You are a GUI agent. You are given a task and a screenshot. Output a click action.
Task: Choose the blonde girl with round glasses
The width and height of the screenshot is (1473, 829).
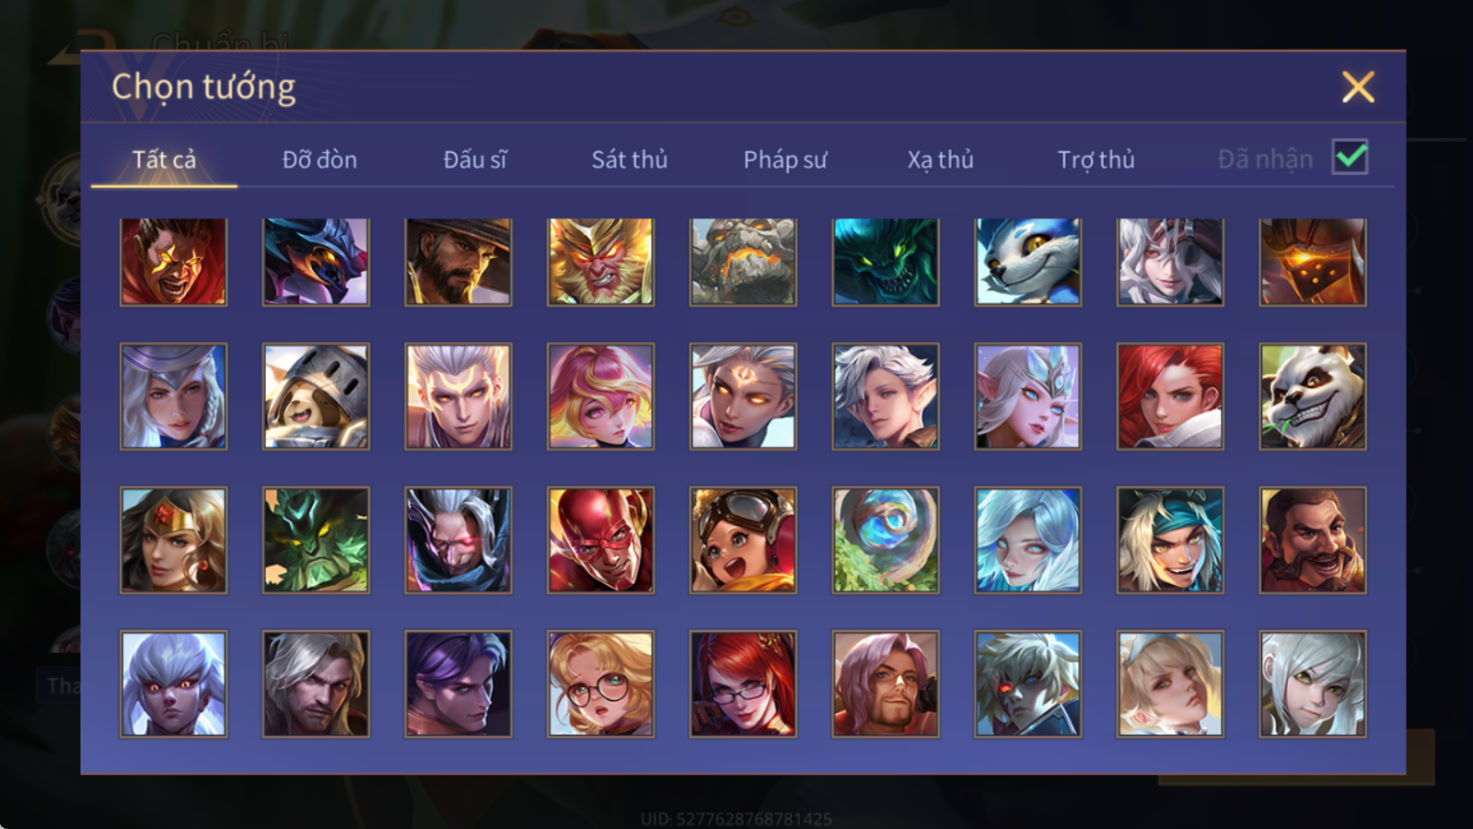[x=601, y=684]
